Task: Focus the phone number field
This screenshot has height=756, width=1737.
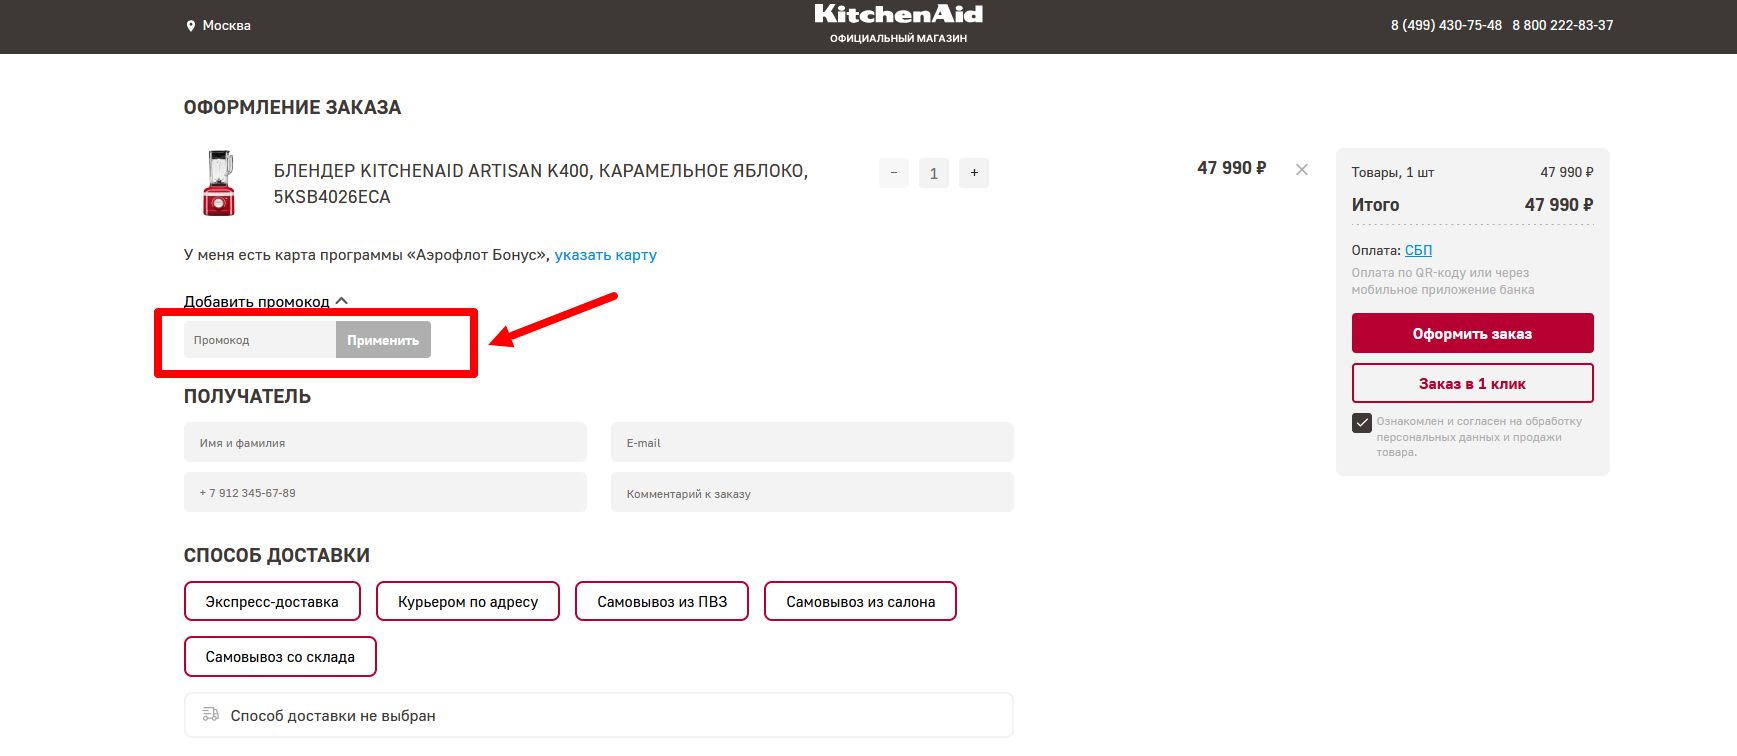Action: (x=385, y=492)
